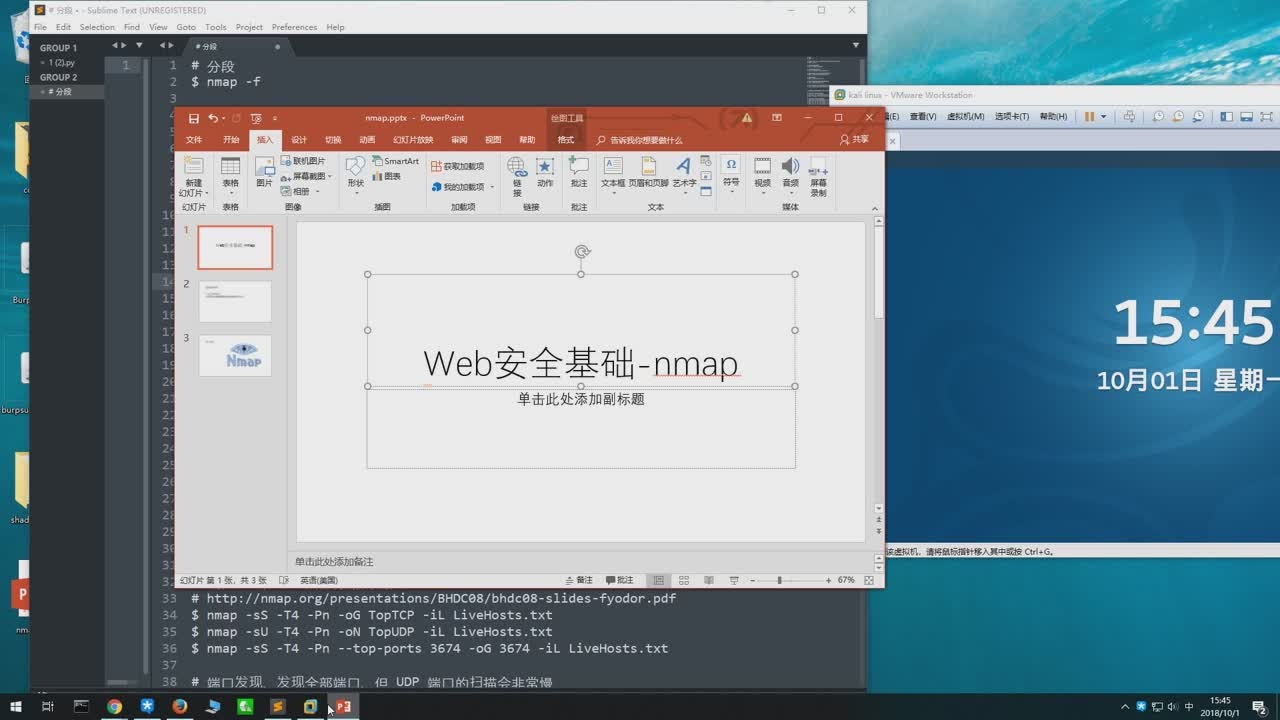Screen dimensions: 1280x720
Task: Open '1 (2).py' file in Sublime sidebar
Action: click(62, 62)
